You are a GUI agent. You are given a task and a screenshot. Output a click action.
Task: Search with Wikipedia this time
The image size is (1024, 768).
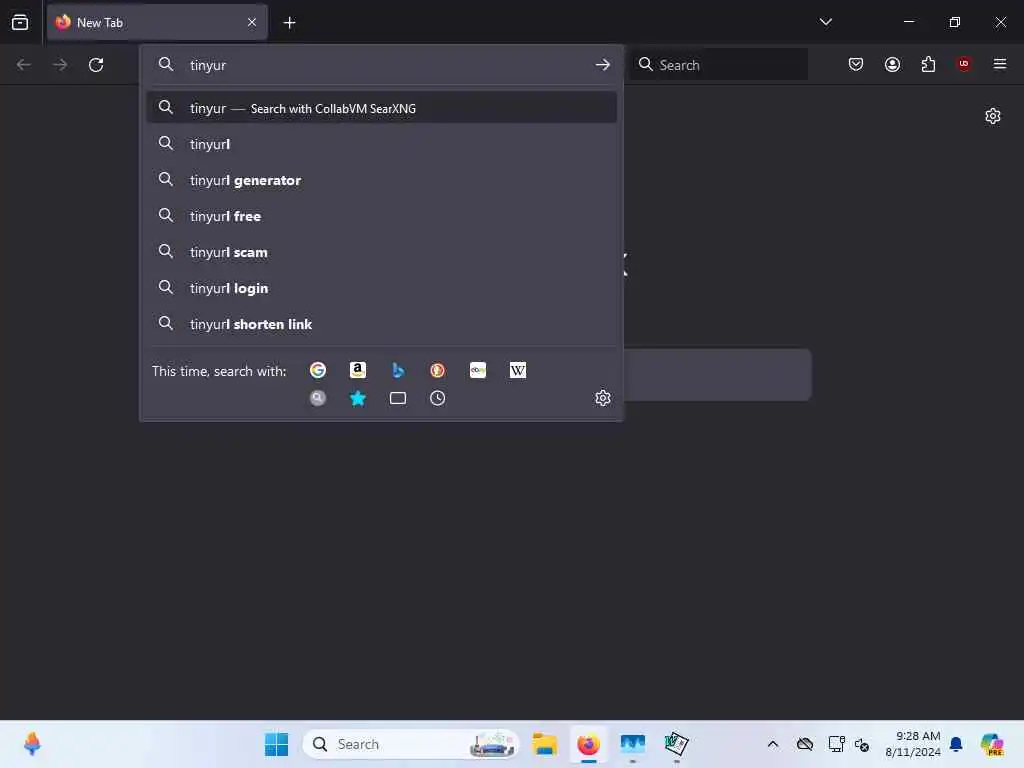coord(518,370)
